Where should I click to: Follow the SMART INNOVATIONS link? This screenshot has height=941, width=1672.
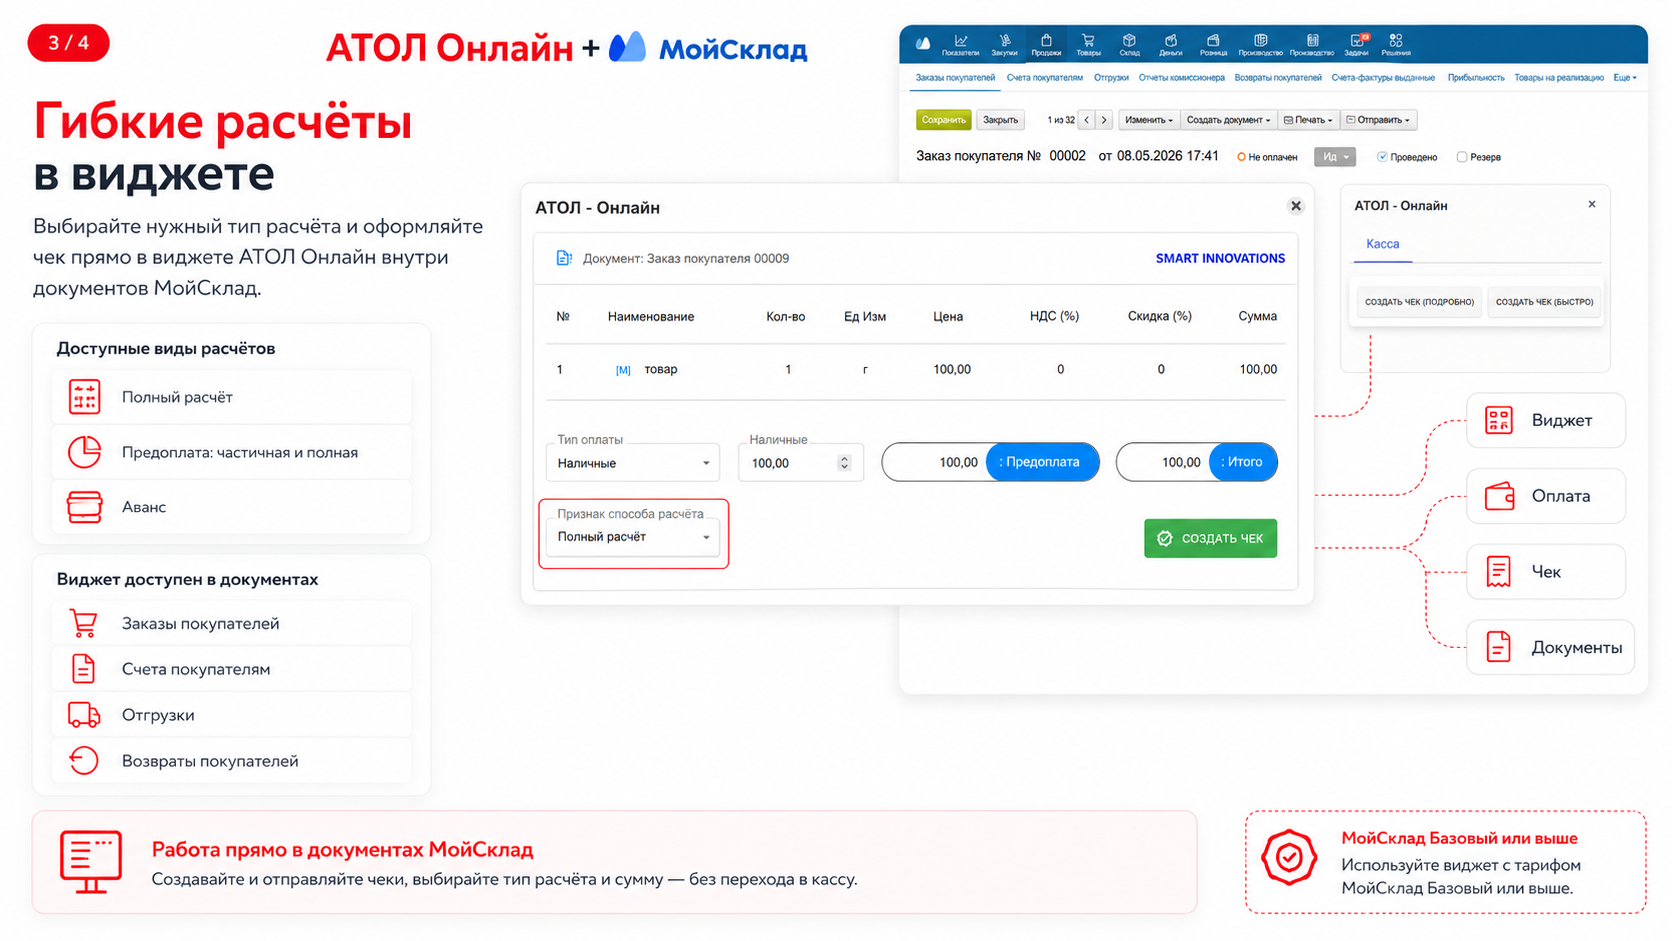pyautogui.click(x=1220, y=258)
